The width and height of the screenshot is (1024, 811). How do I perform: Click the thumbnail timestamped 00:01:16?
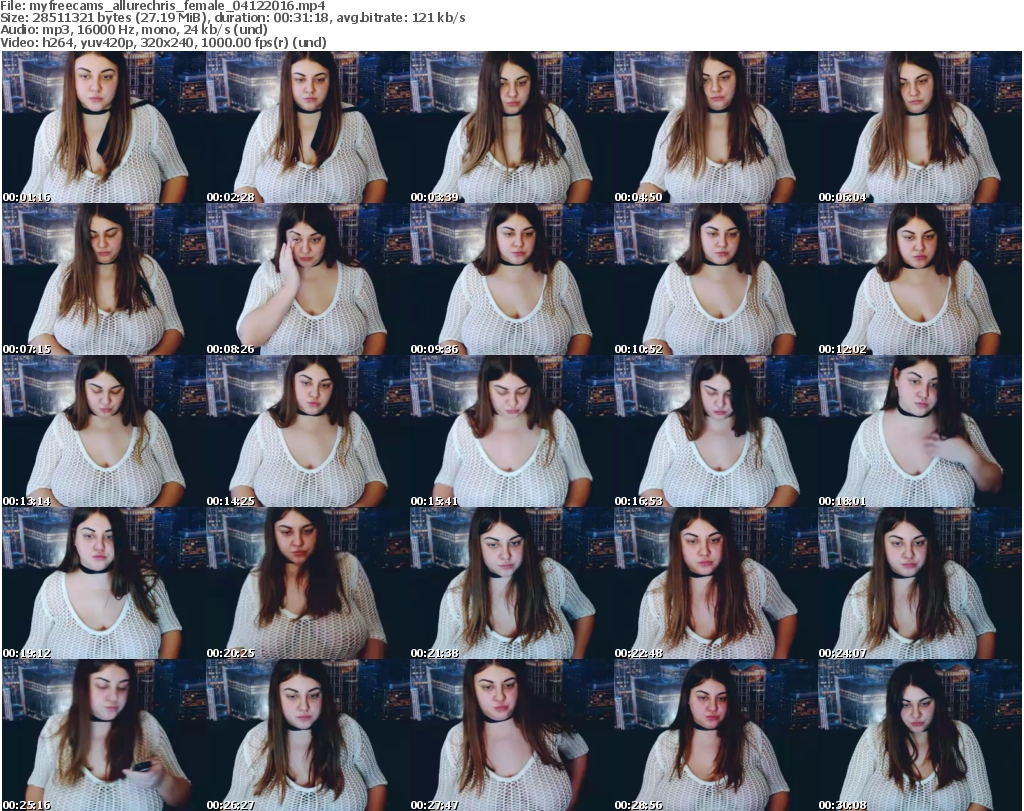coord(103,127)
